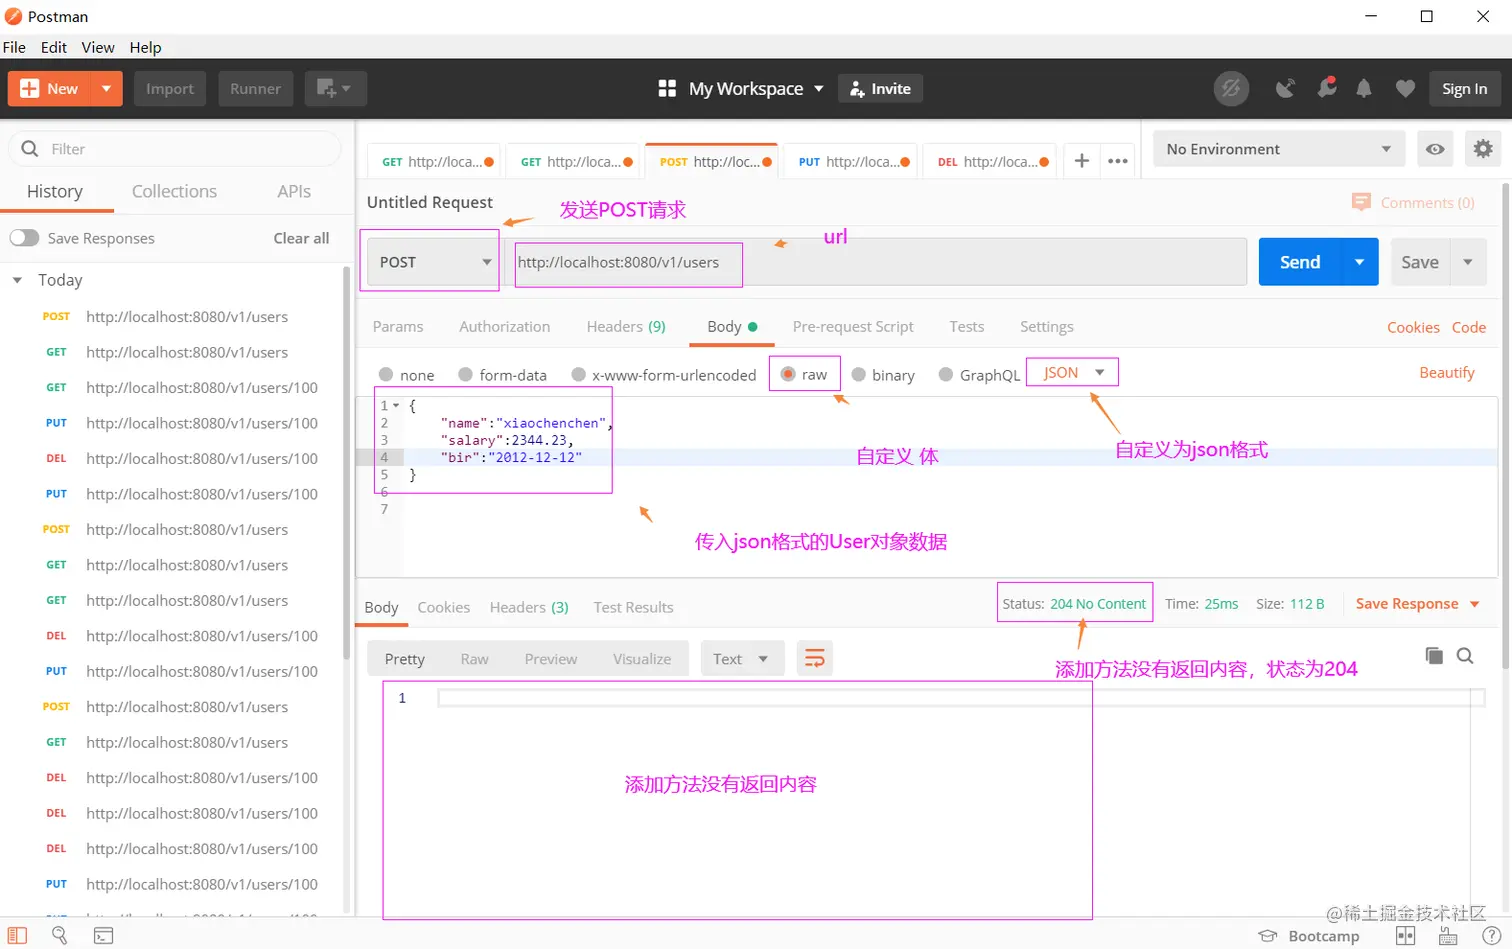Collapse the Today history group

[17, 280]
